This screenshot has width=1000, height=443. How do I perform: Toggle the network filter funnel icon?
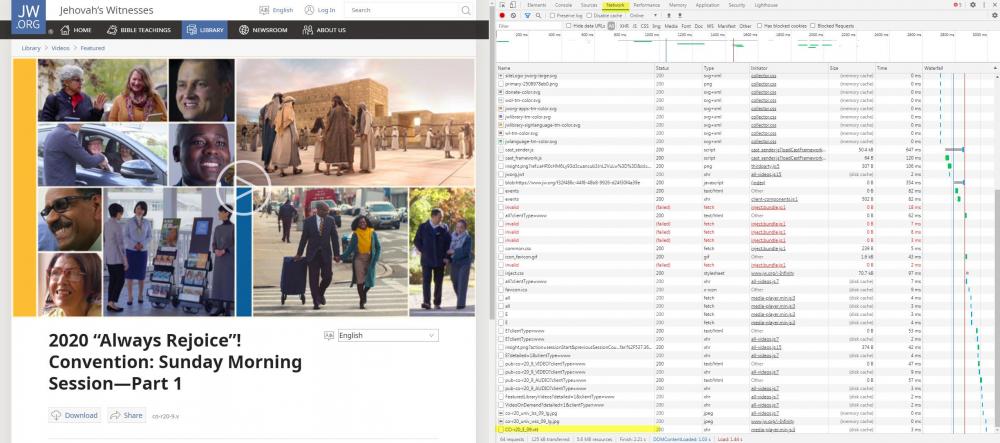click(527, 15)
